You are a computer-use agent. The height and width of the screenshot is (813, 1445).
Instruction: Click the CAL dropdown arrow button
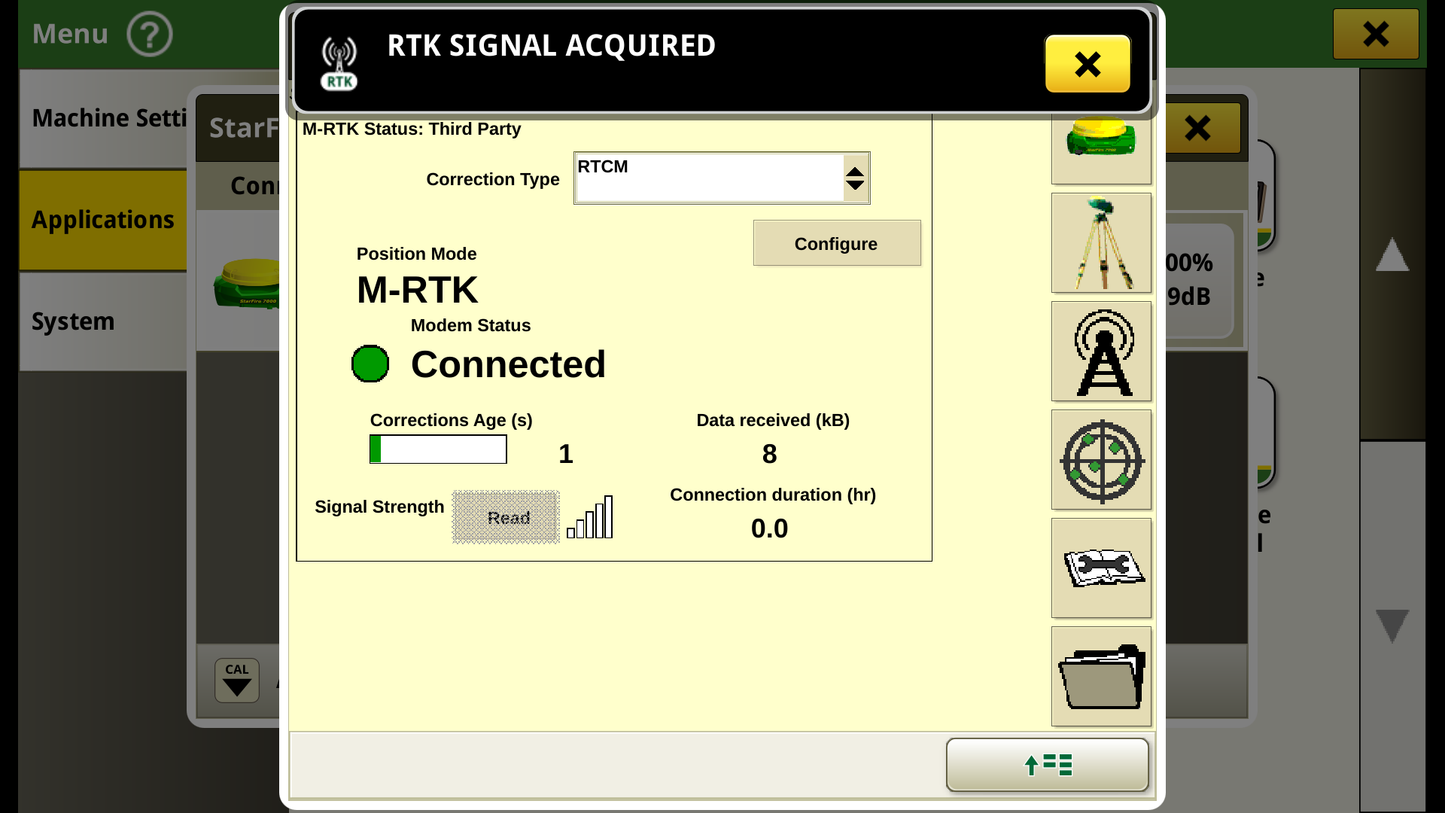point(237,680)
